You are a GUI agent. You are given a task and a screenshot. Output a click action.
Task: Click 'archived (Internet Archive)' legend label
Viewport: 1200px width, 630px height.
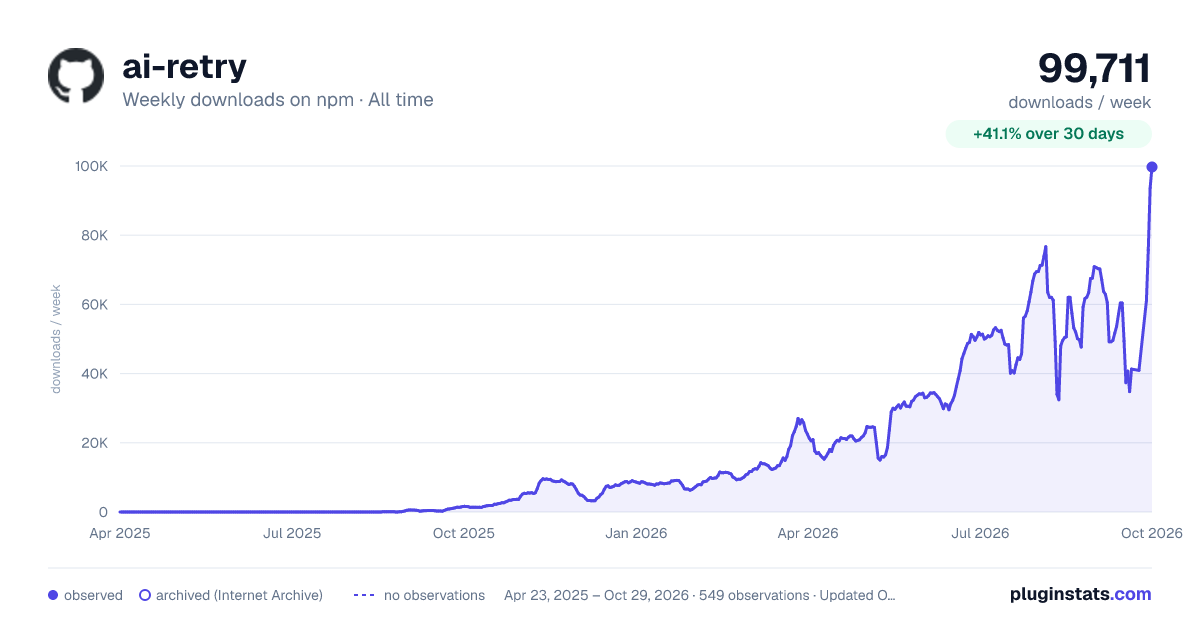(239, 595)
